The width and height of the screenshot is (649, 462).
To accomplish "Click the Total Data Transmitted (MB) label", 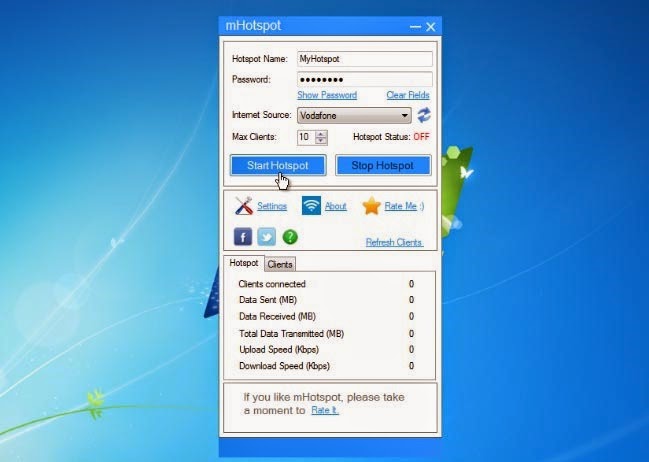I will 291,334.
